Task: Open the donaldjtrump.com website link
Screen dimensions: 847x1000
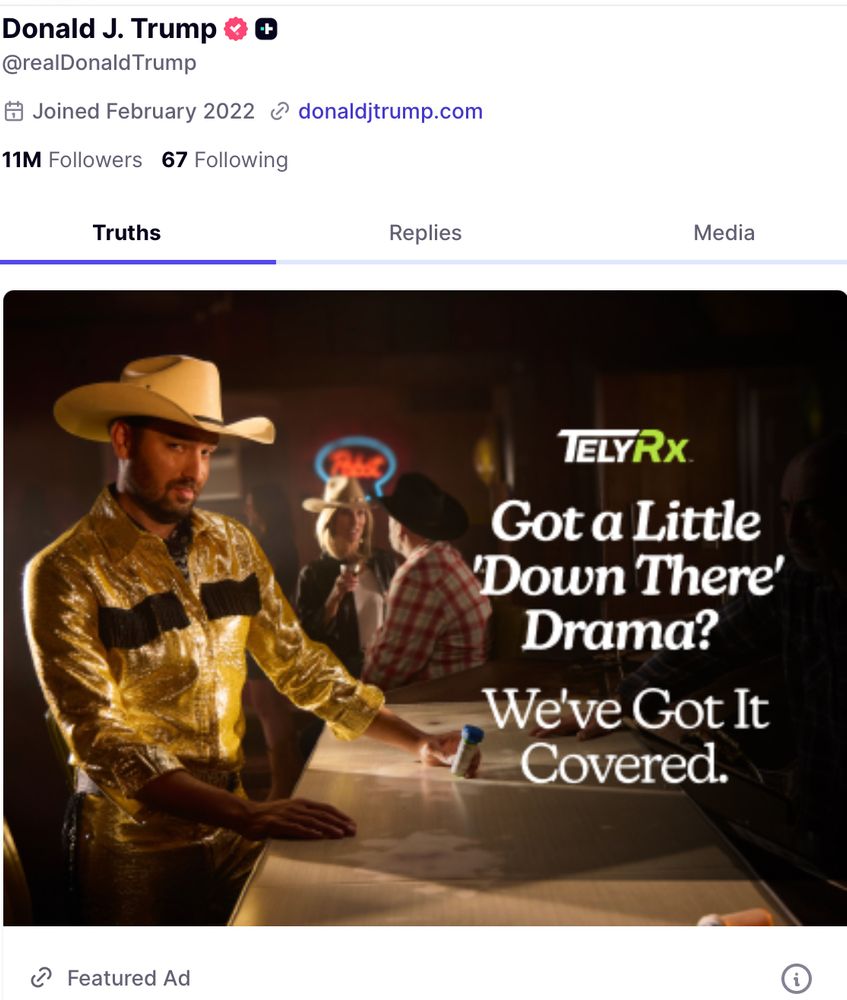Action: click(392, 111)
